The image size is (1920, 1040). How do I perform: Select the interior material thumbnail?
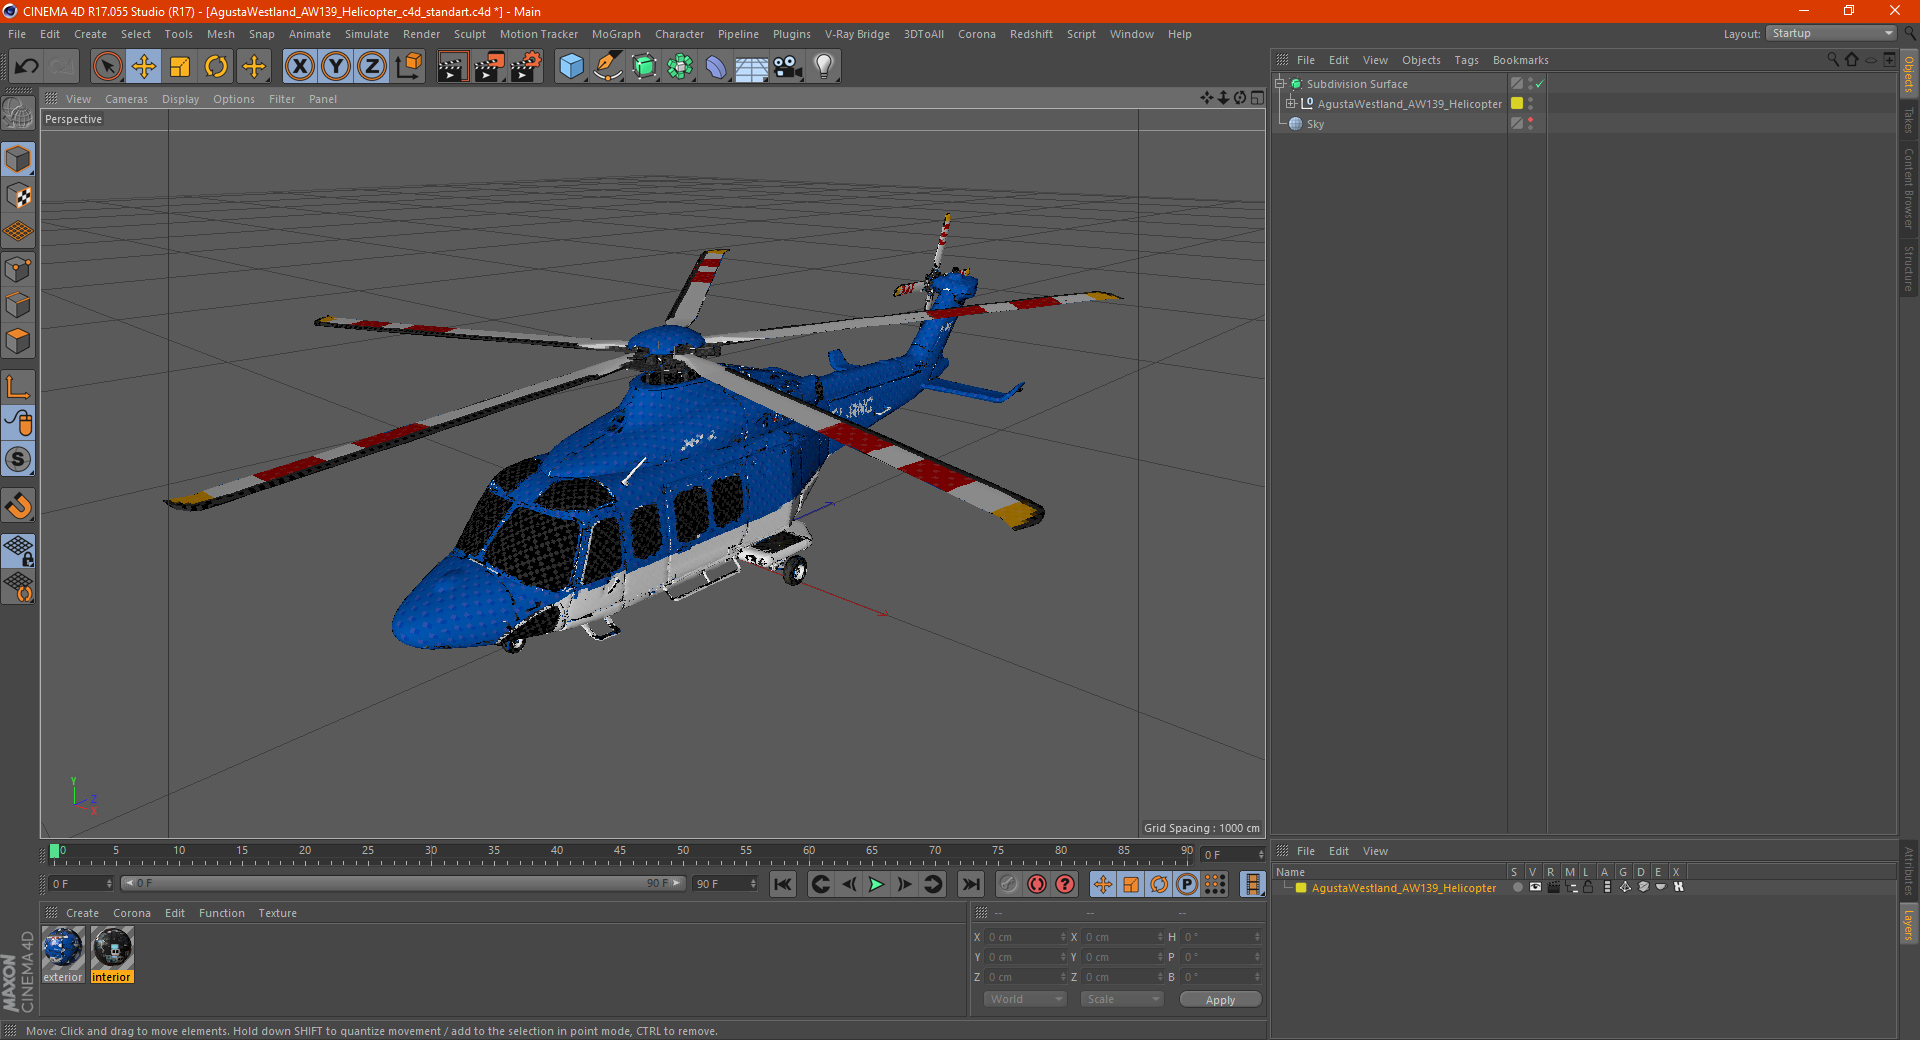(x=112, y=948)
